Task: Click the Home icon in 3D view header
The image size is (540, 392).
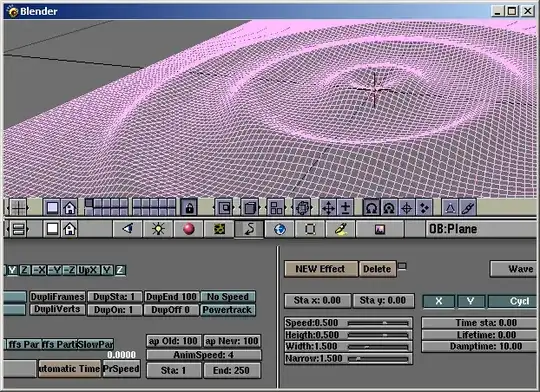Action: click(x=70, y=208)
